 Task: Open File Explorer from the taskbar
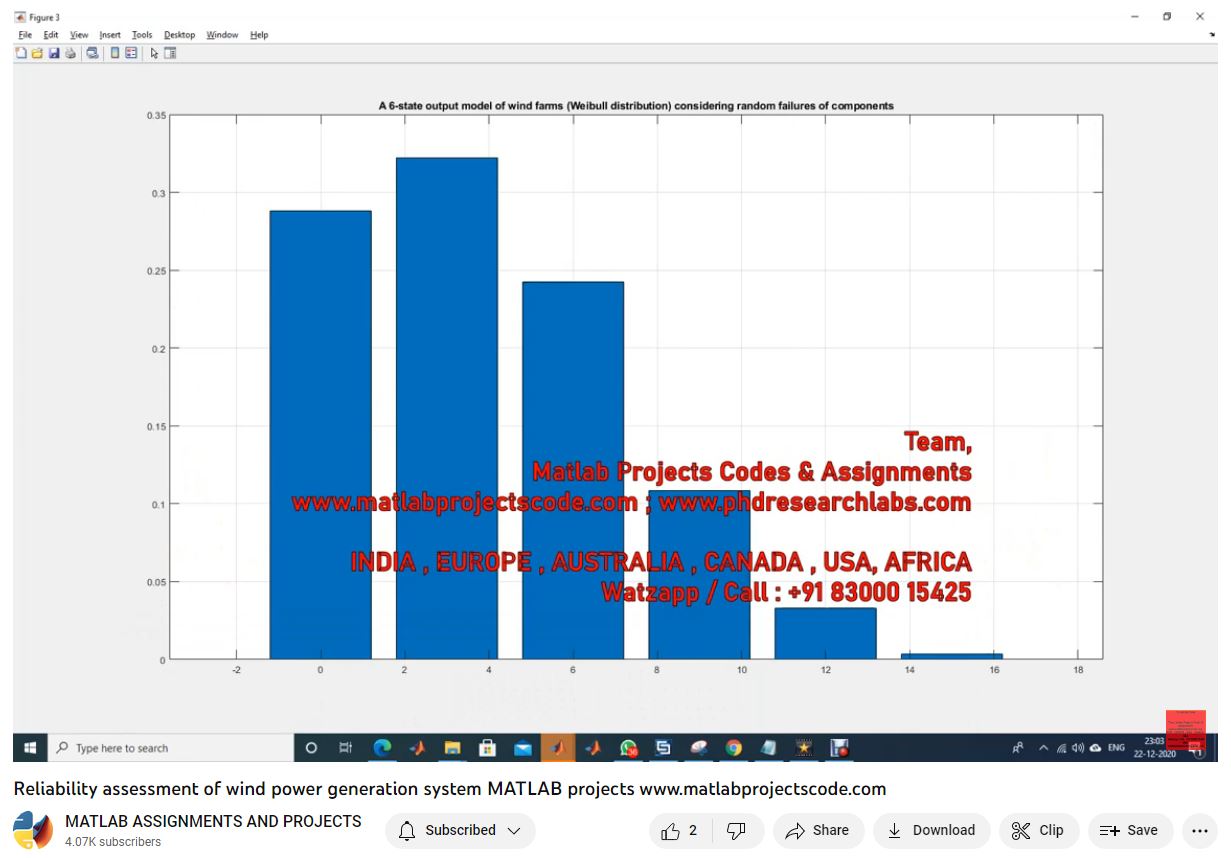[x=452, y=747]
